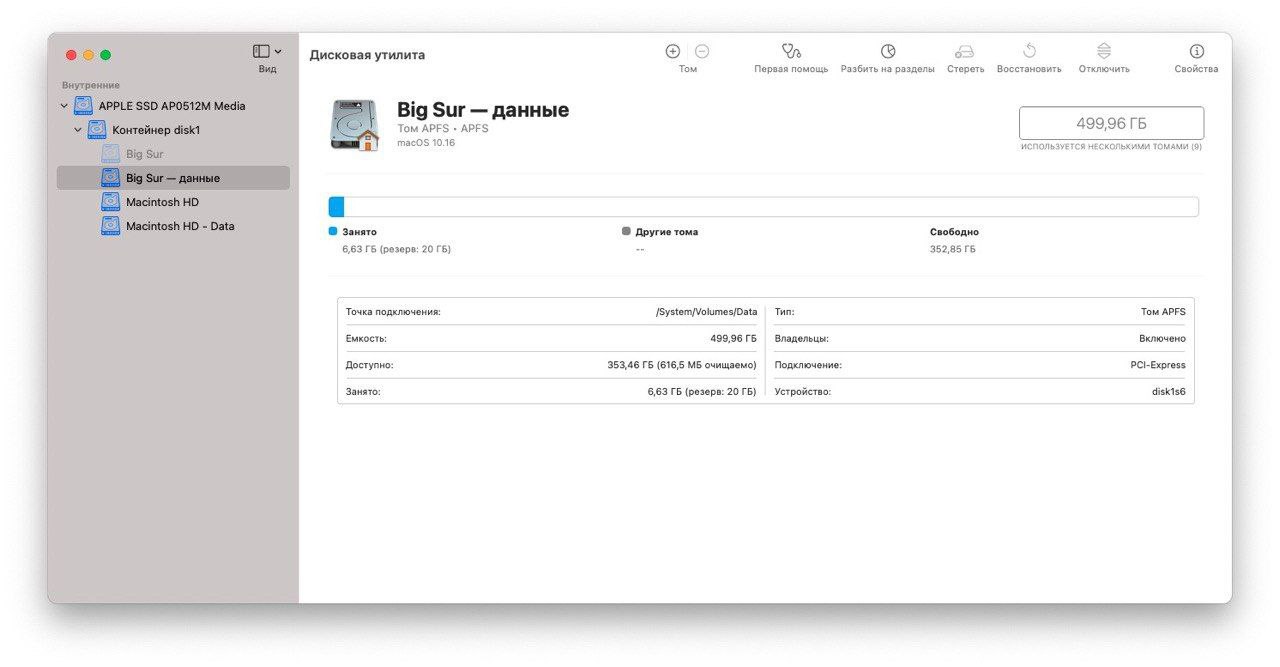The height and width of the screenshot is (667, 1280).
Task: Click the blue Занято legend swatch
Action: 333,231
